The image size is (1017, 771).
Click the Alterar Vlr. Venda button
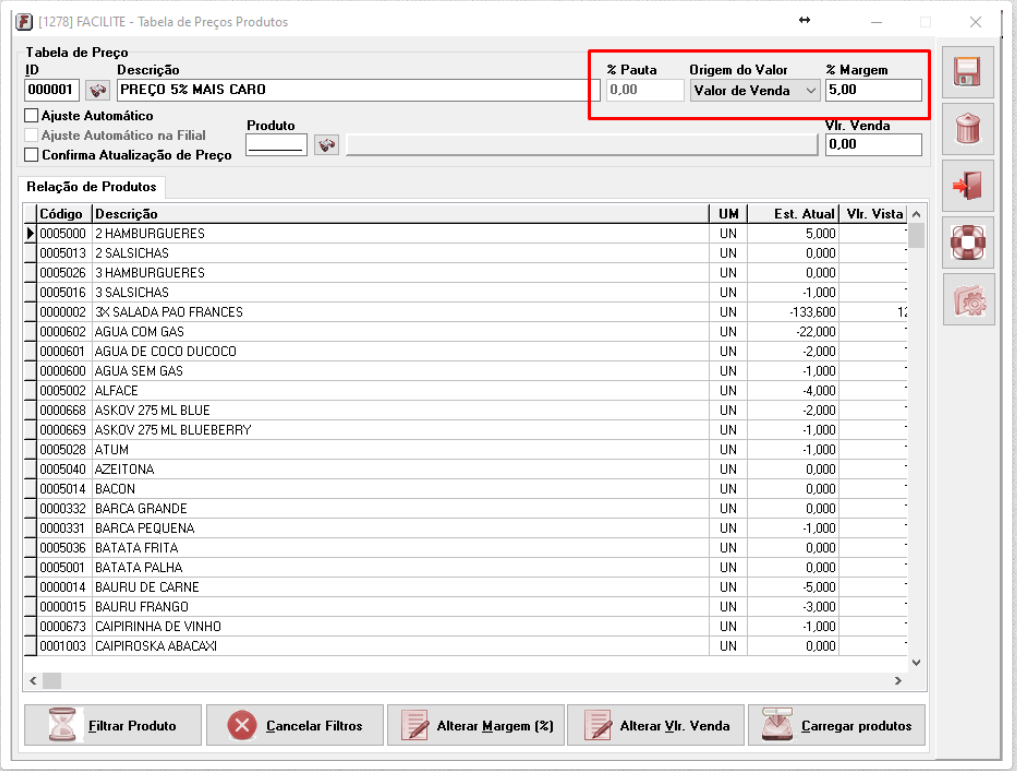(x=656, y=726)
